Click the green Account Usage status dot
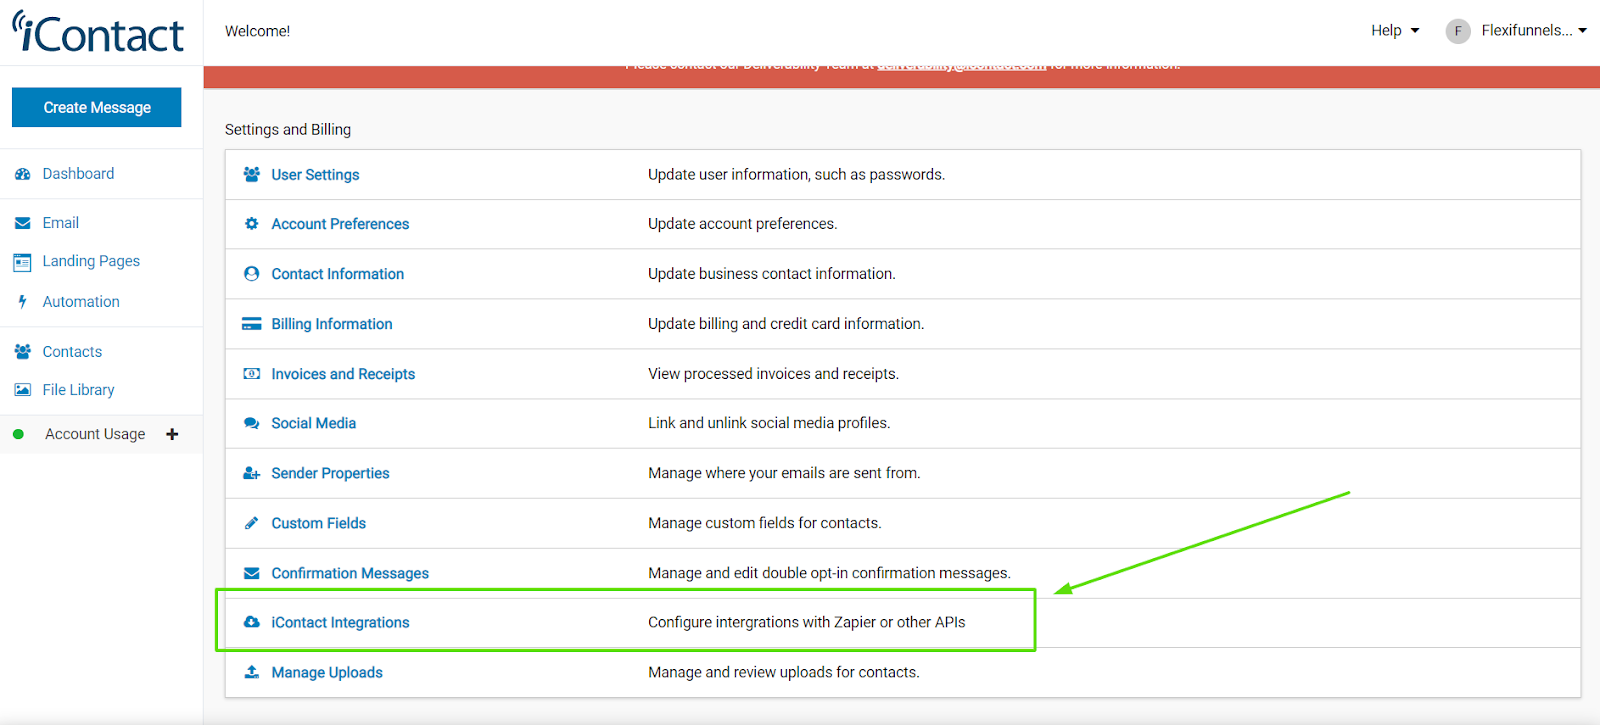The width and height of the screenshot is (1600, 725). pyautogui.click(x=18, y=434)
